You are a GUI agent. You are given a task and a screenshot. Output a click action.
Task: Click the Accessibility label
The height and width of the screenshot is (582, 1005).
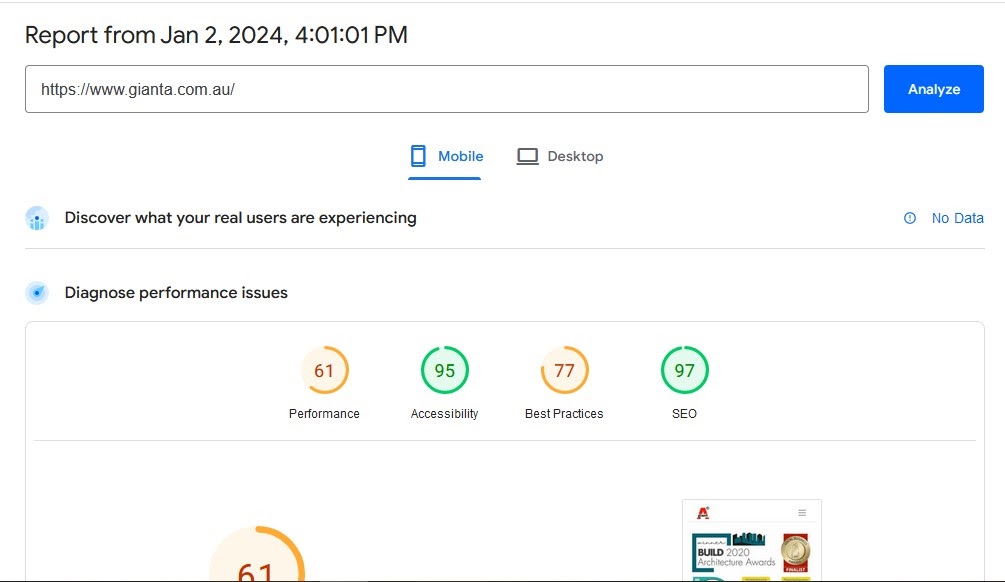pyautogui.click(x=445, y=414)
